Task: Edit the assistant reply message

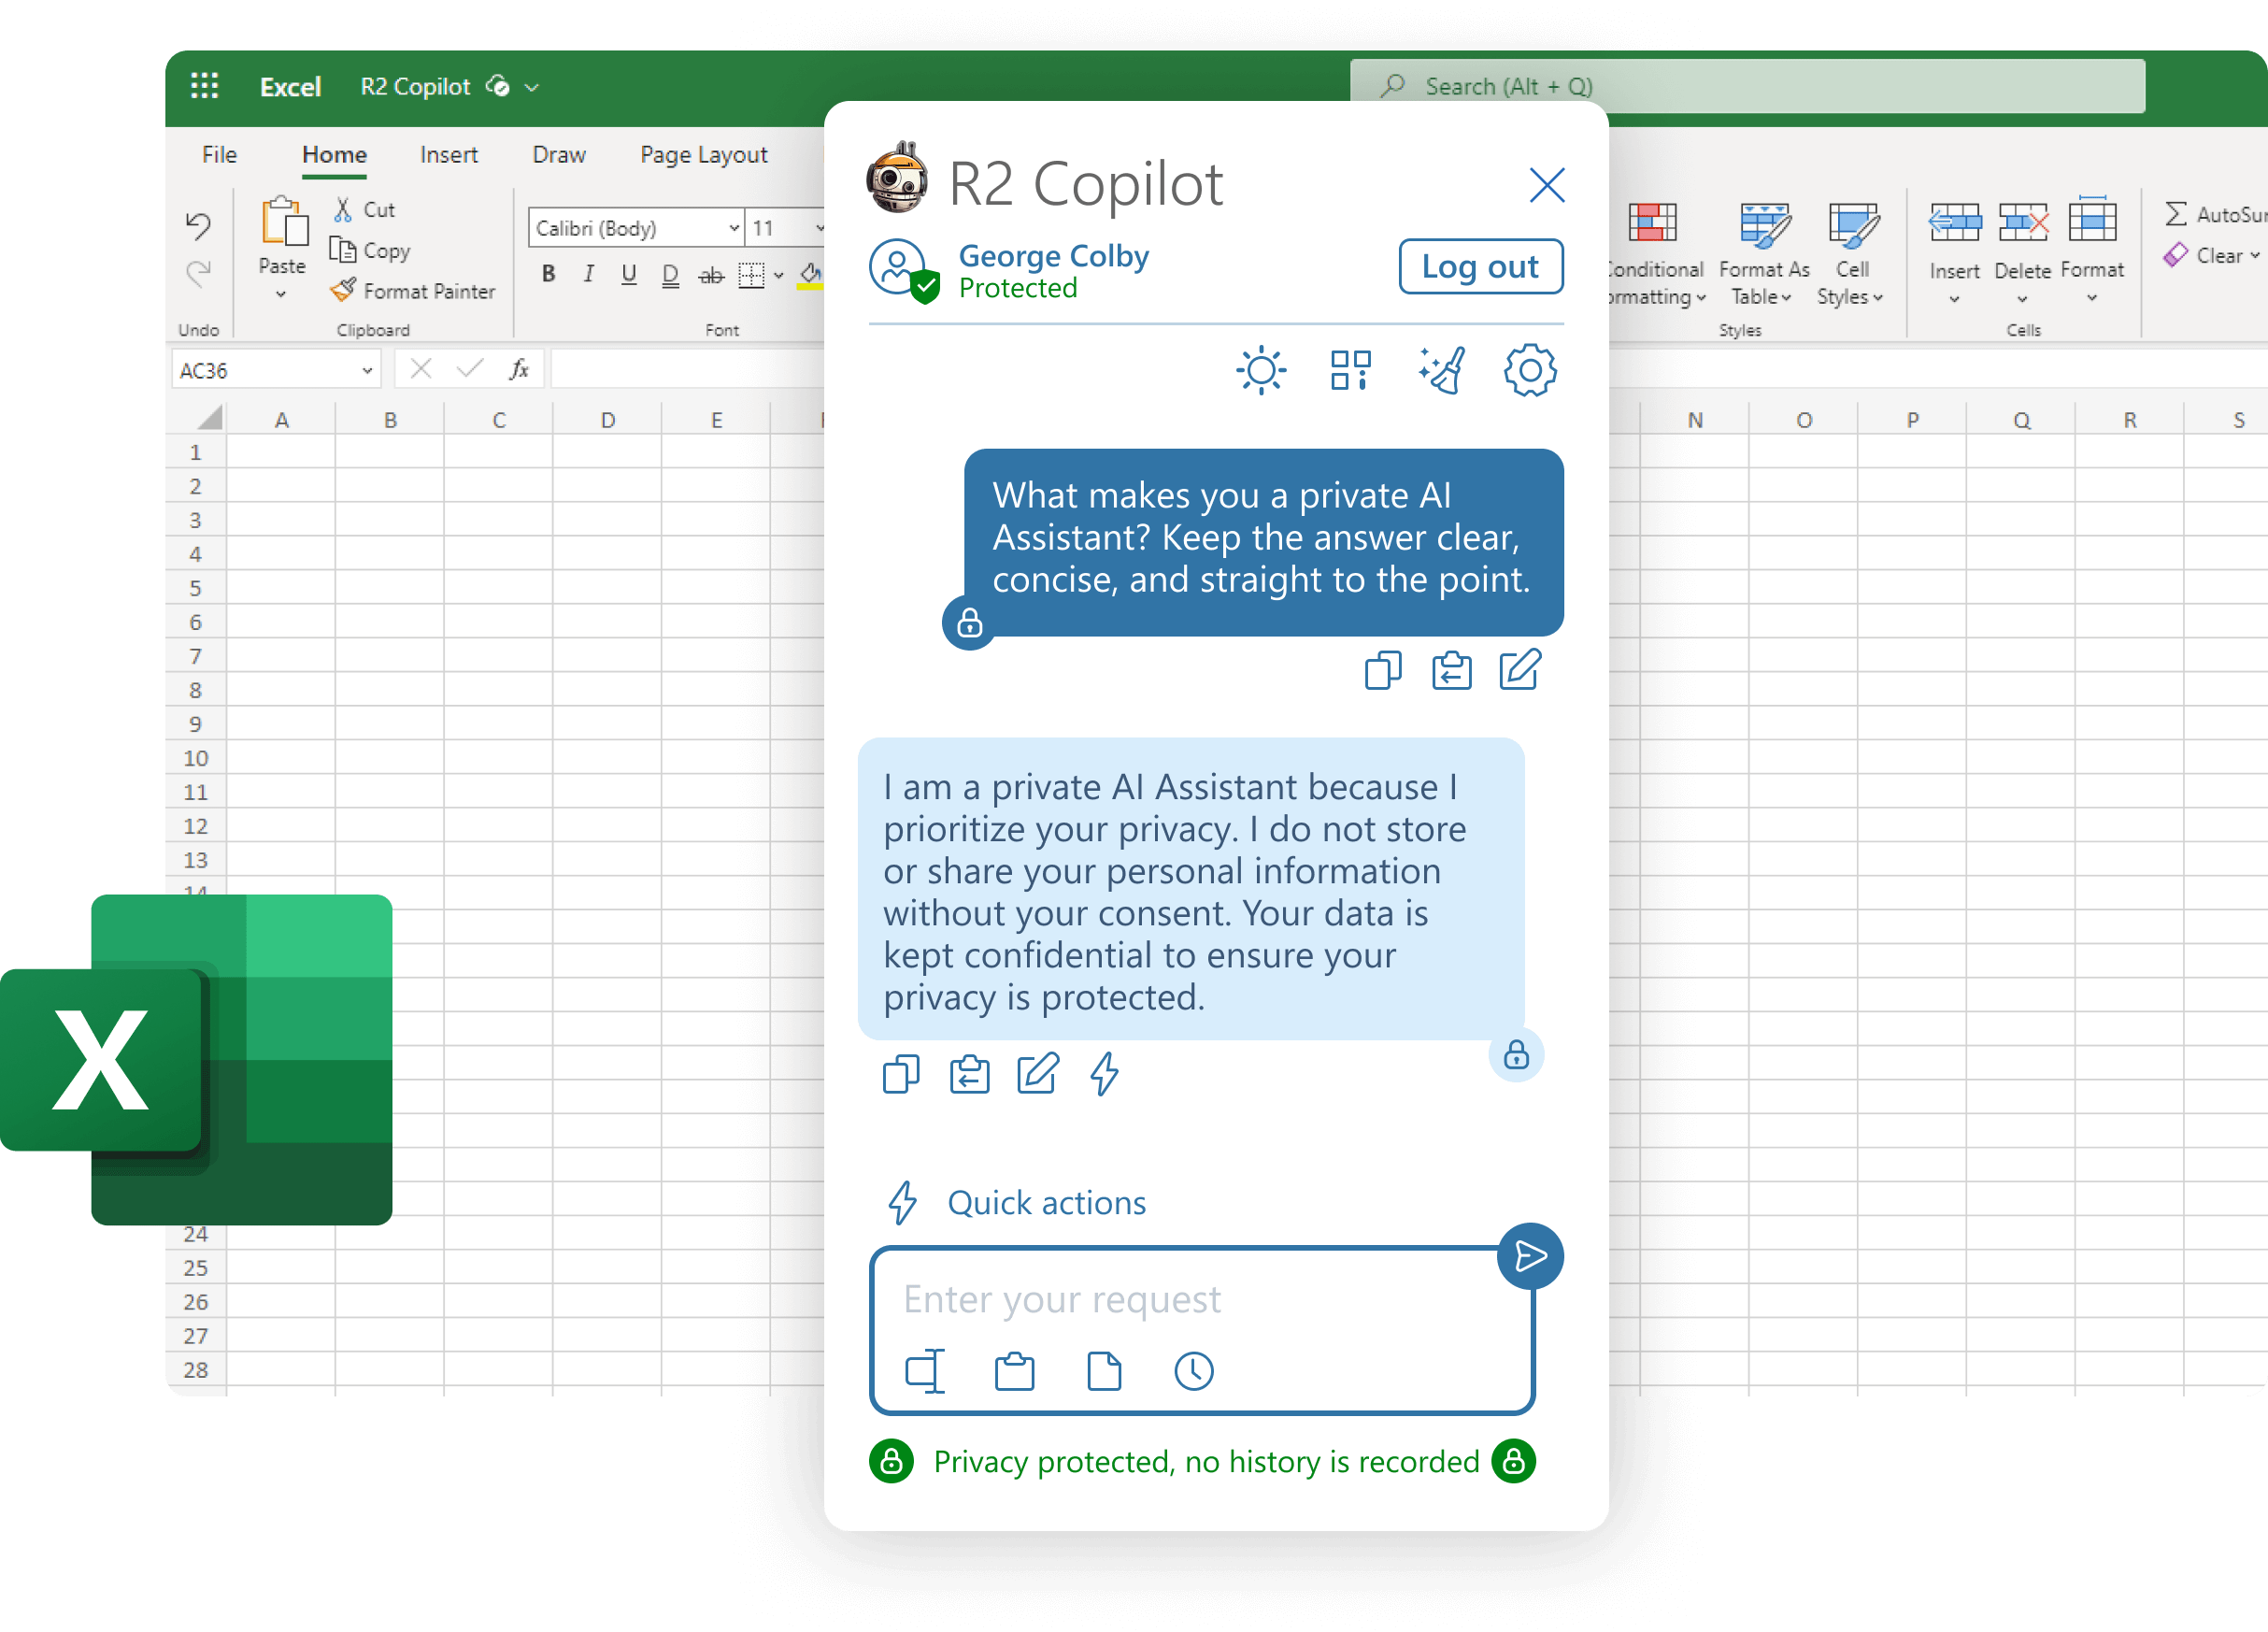Action: tap(1037, 1074)
